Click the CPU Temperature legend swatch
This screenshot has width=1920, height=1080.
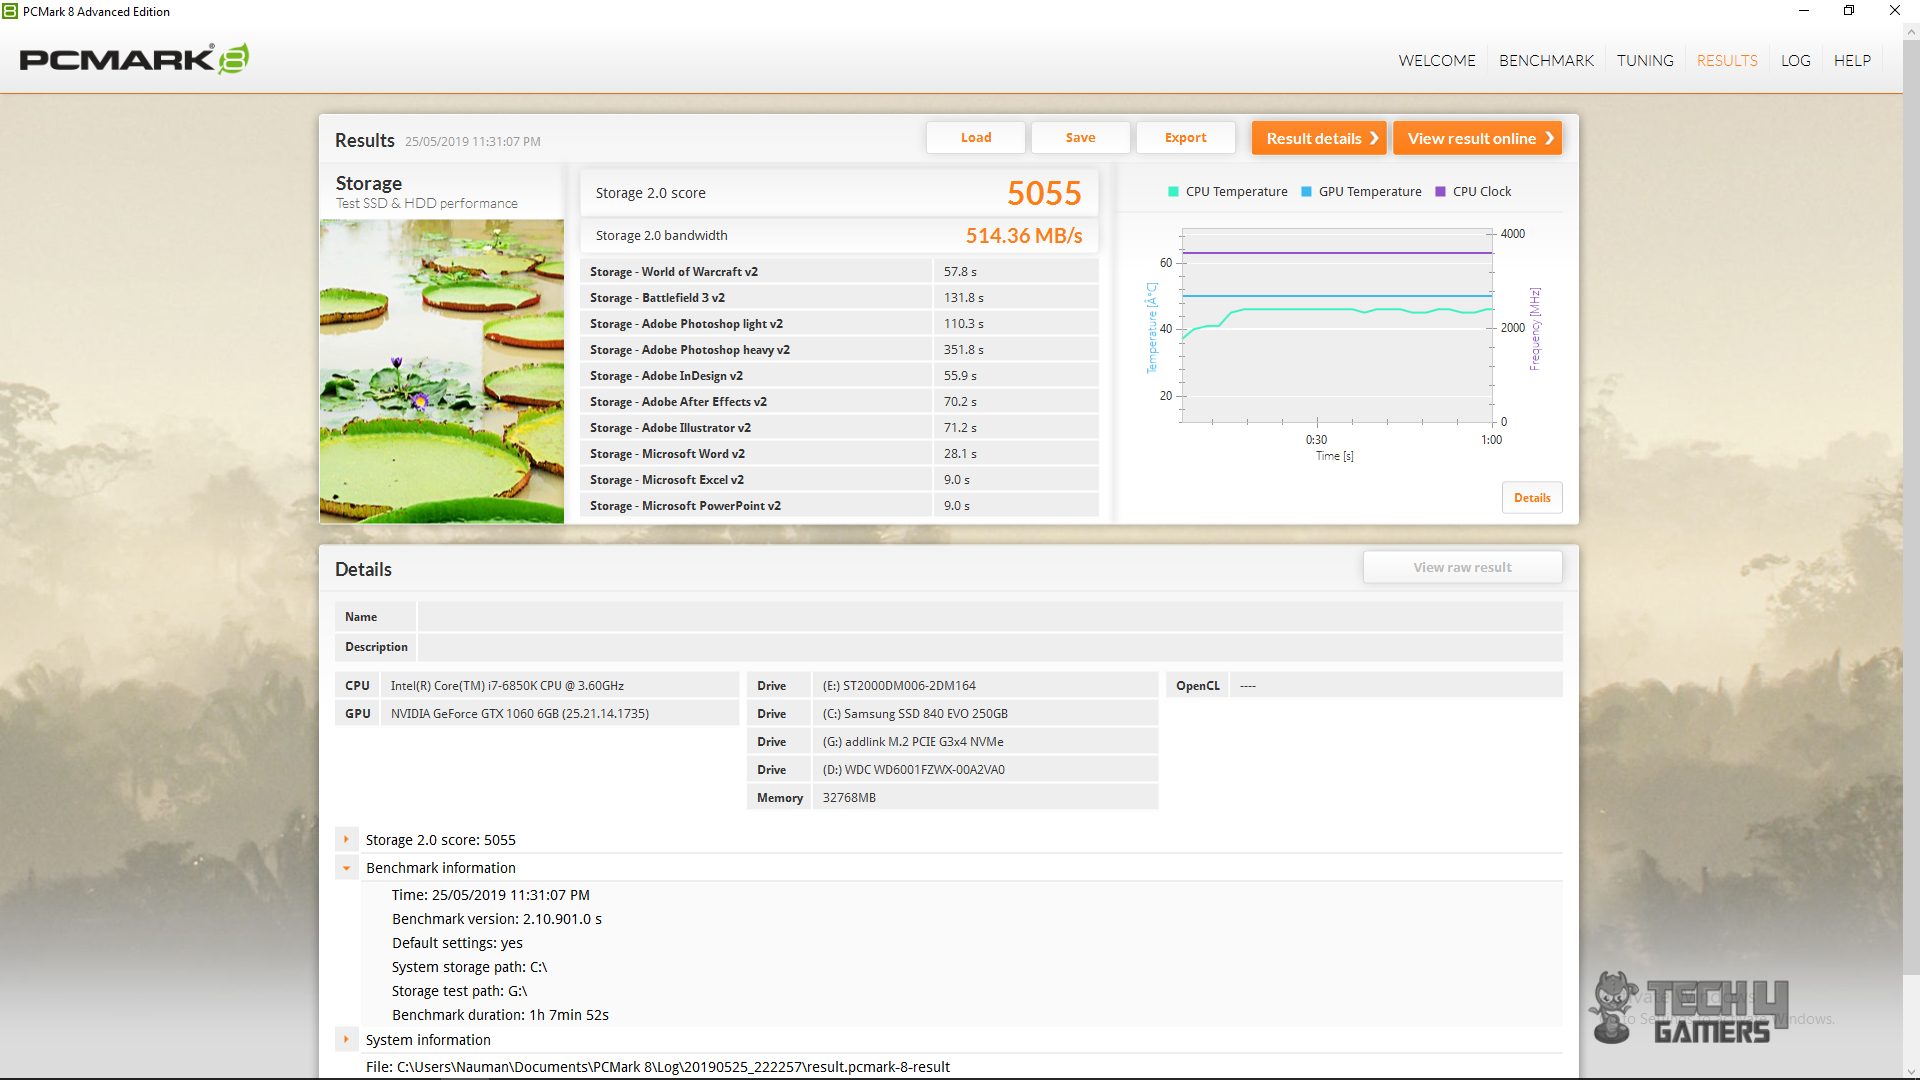coord(1173,192)
